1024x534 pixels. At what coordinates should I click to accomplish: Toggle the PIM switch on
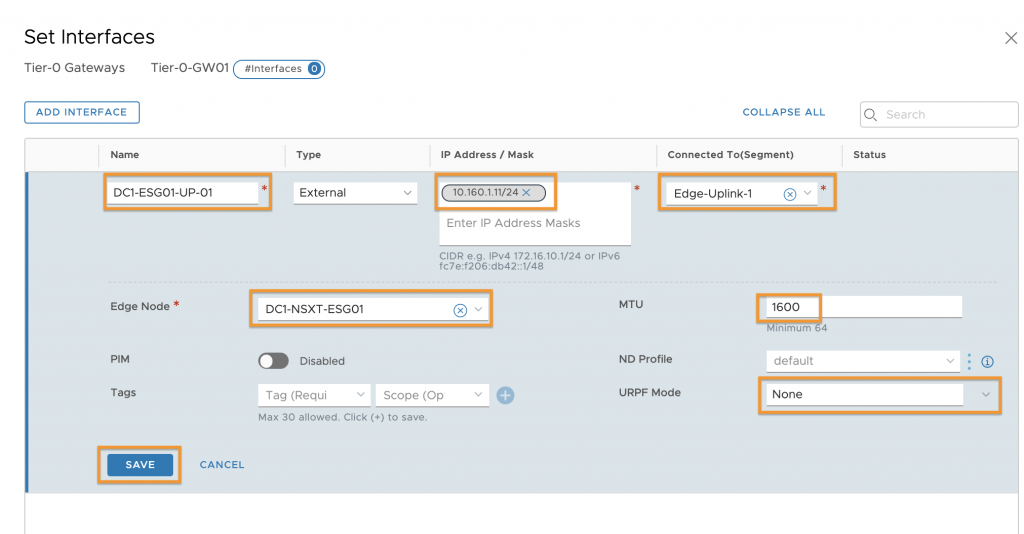pyautogui.click(x=273, y=361)
